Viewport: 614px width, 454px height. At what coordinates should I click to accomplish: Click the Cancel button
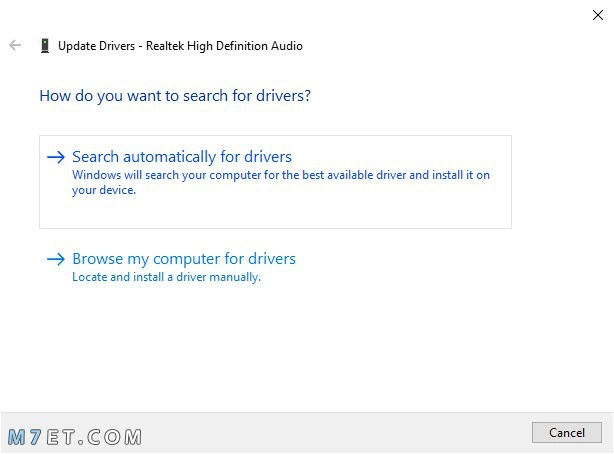(x=567, y=432)
